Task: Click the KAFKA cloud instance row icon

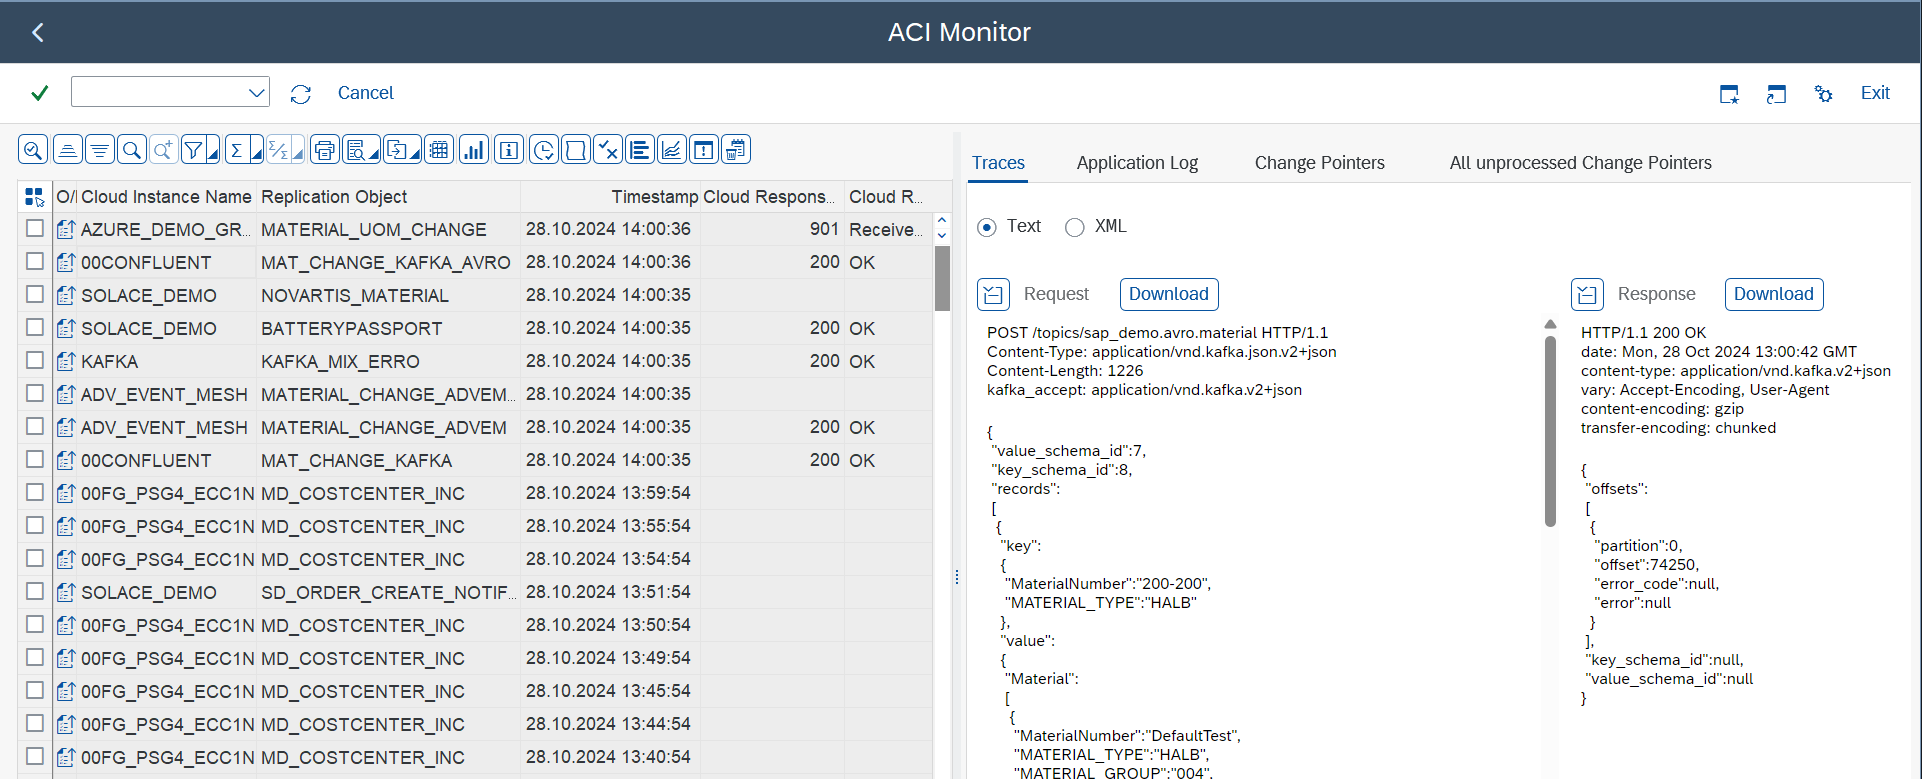Action: click(66, 361)
